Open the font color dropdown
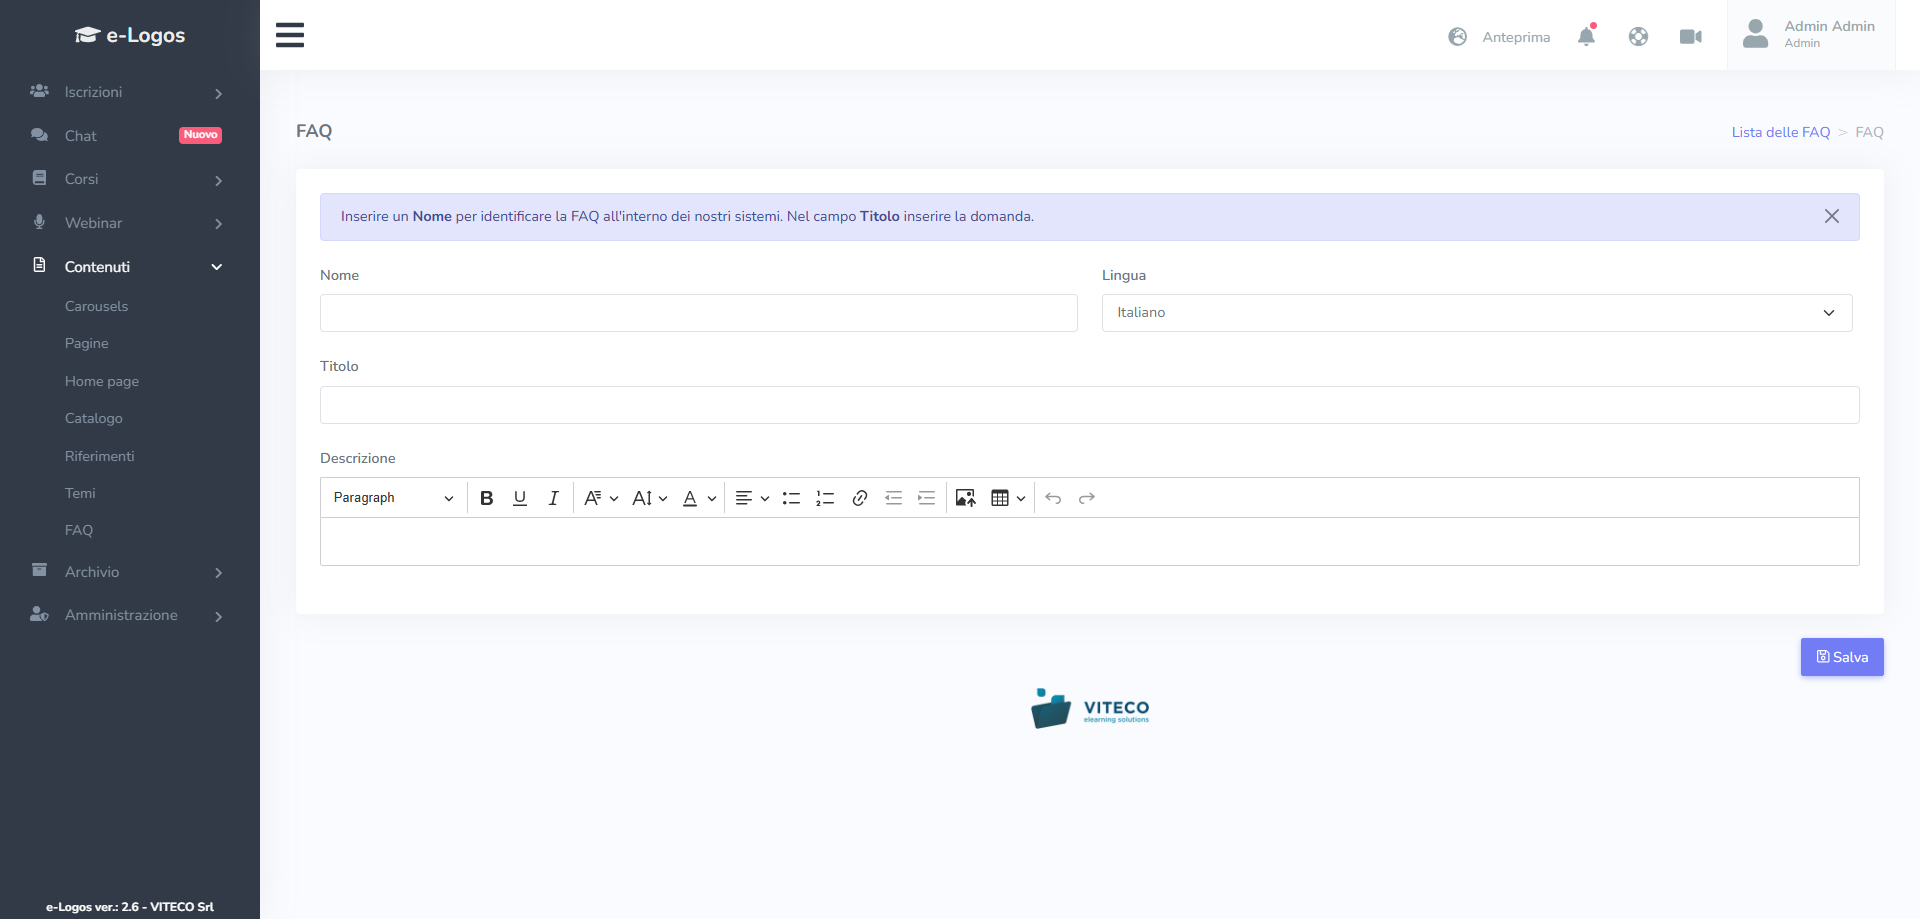This screenshot has width=1920, height=919. point(699,498)
